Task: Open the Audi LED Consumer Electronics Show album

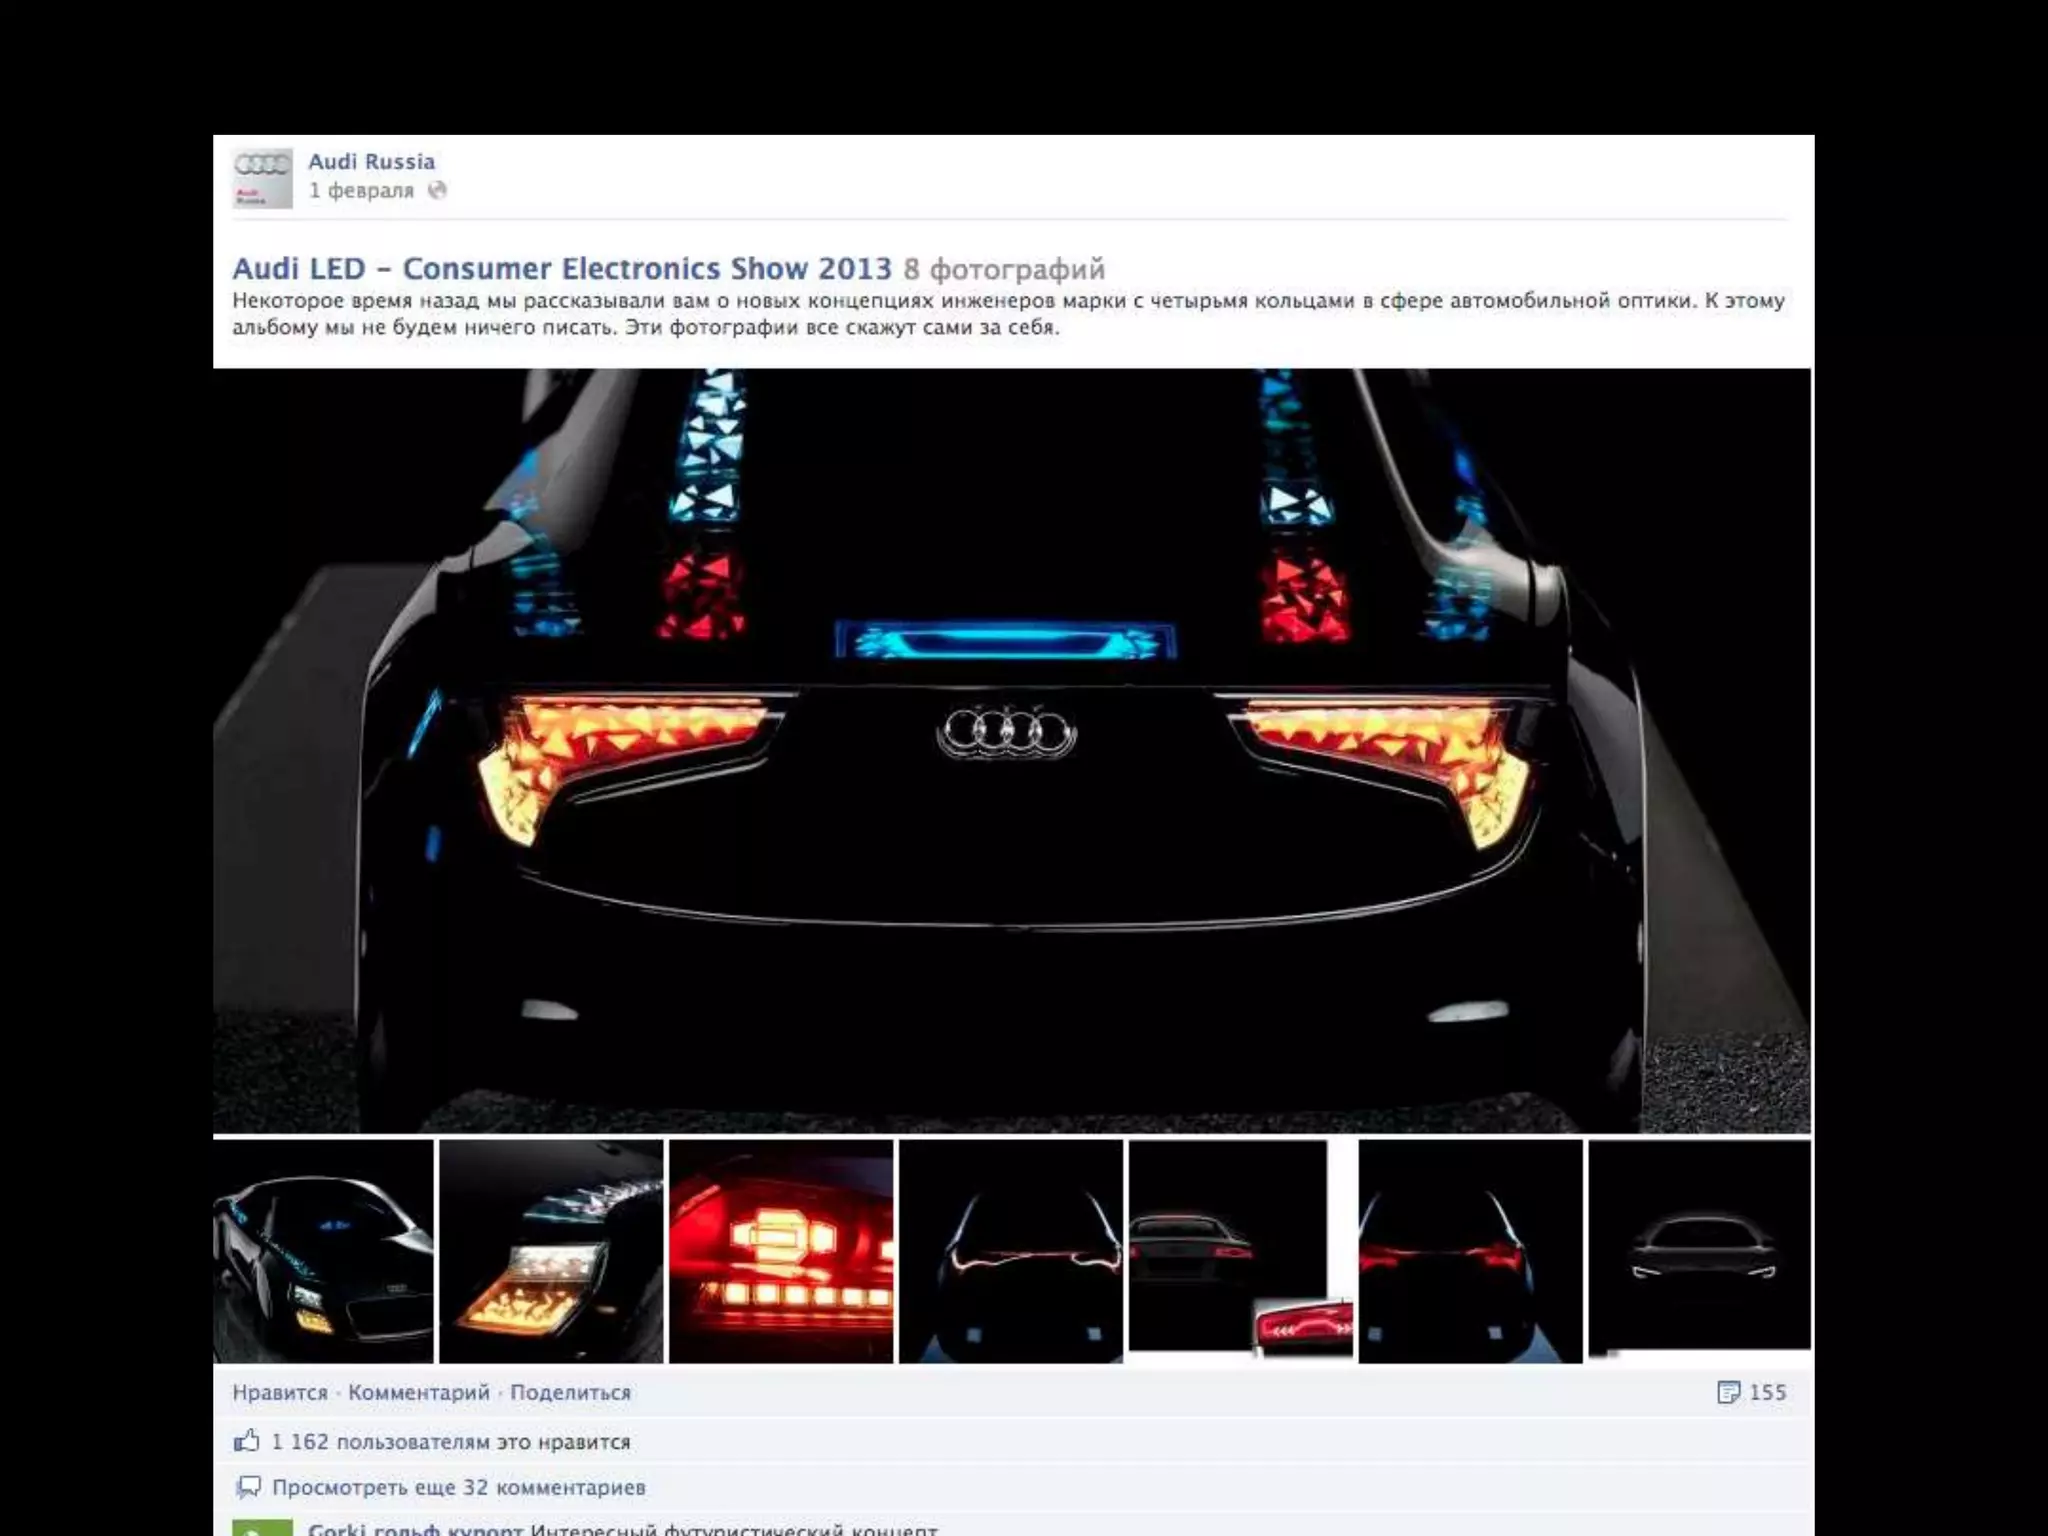Action: tap(561, 269)
